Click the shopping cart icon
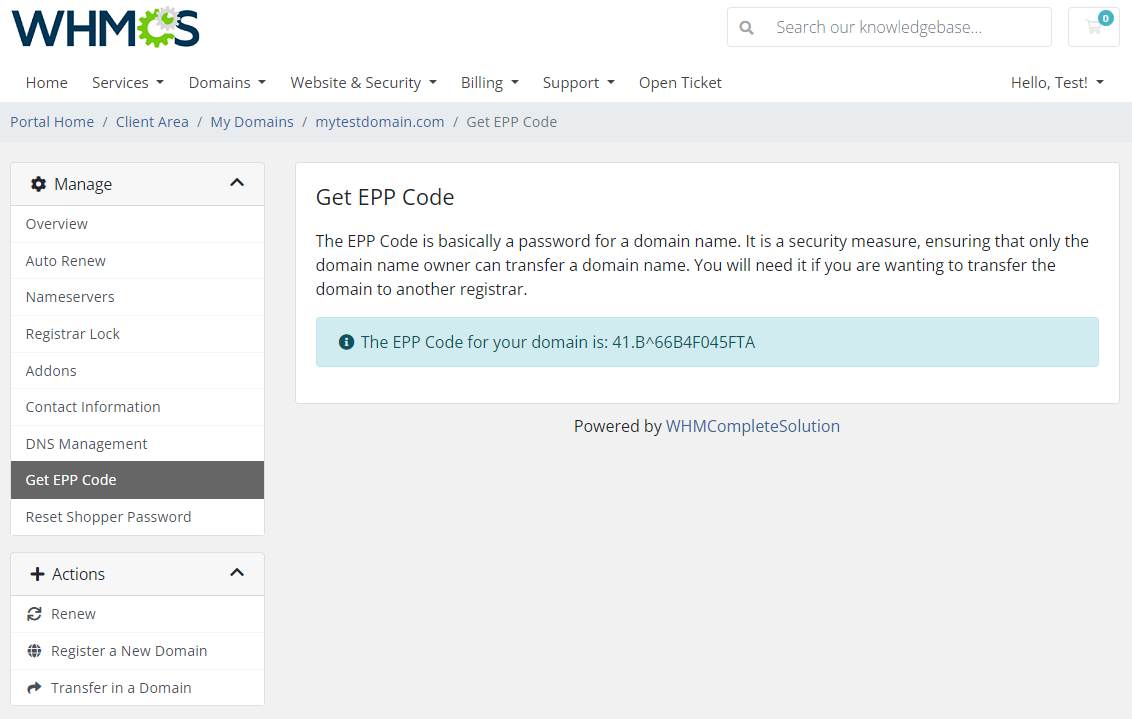Viewport: 1132px width, 719px height. click(1093, 28)
